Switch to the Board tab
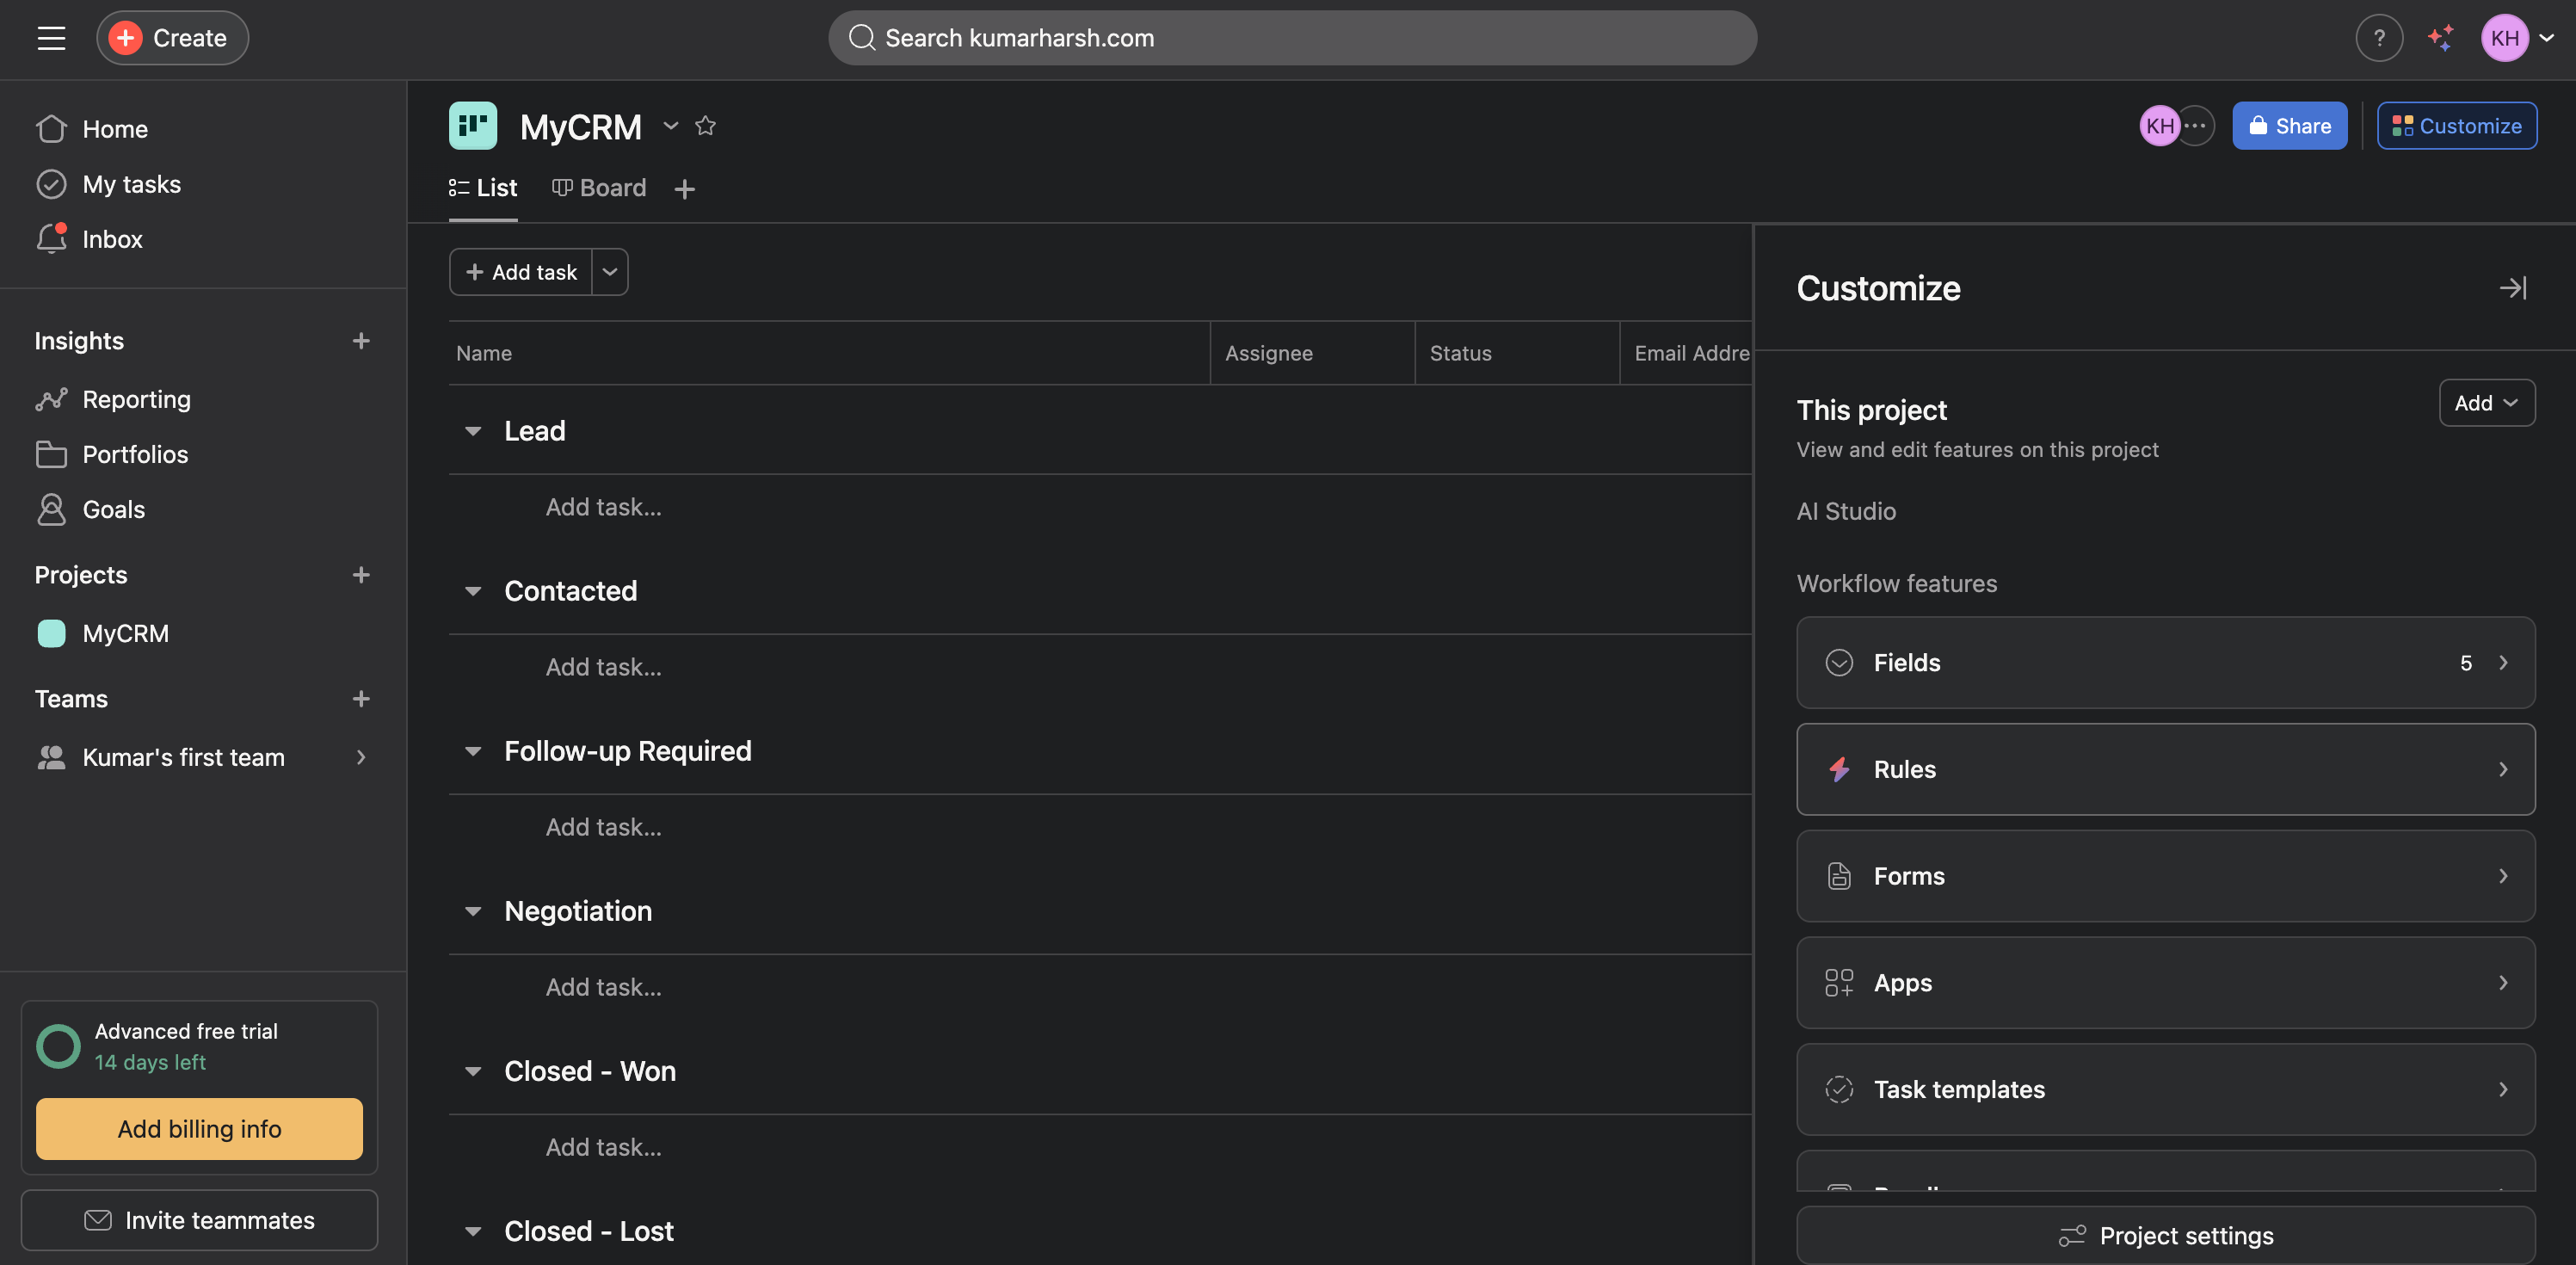Screen dimensions: 2576x1265 click(599, 187)
